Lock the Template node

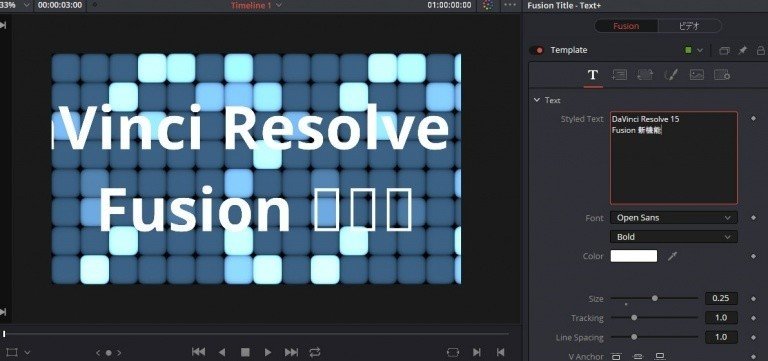click(x=761, y=50)
